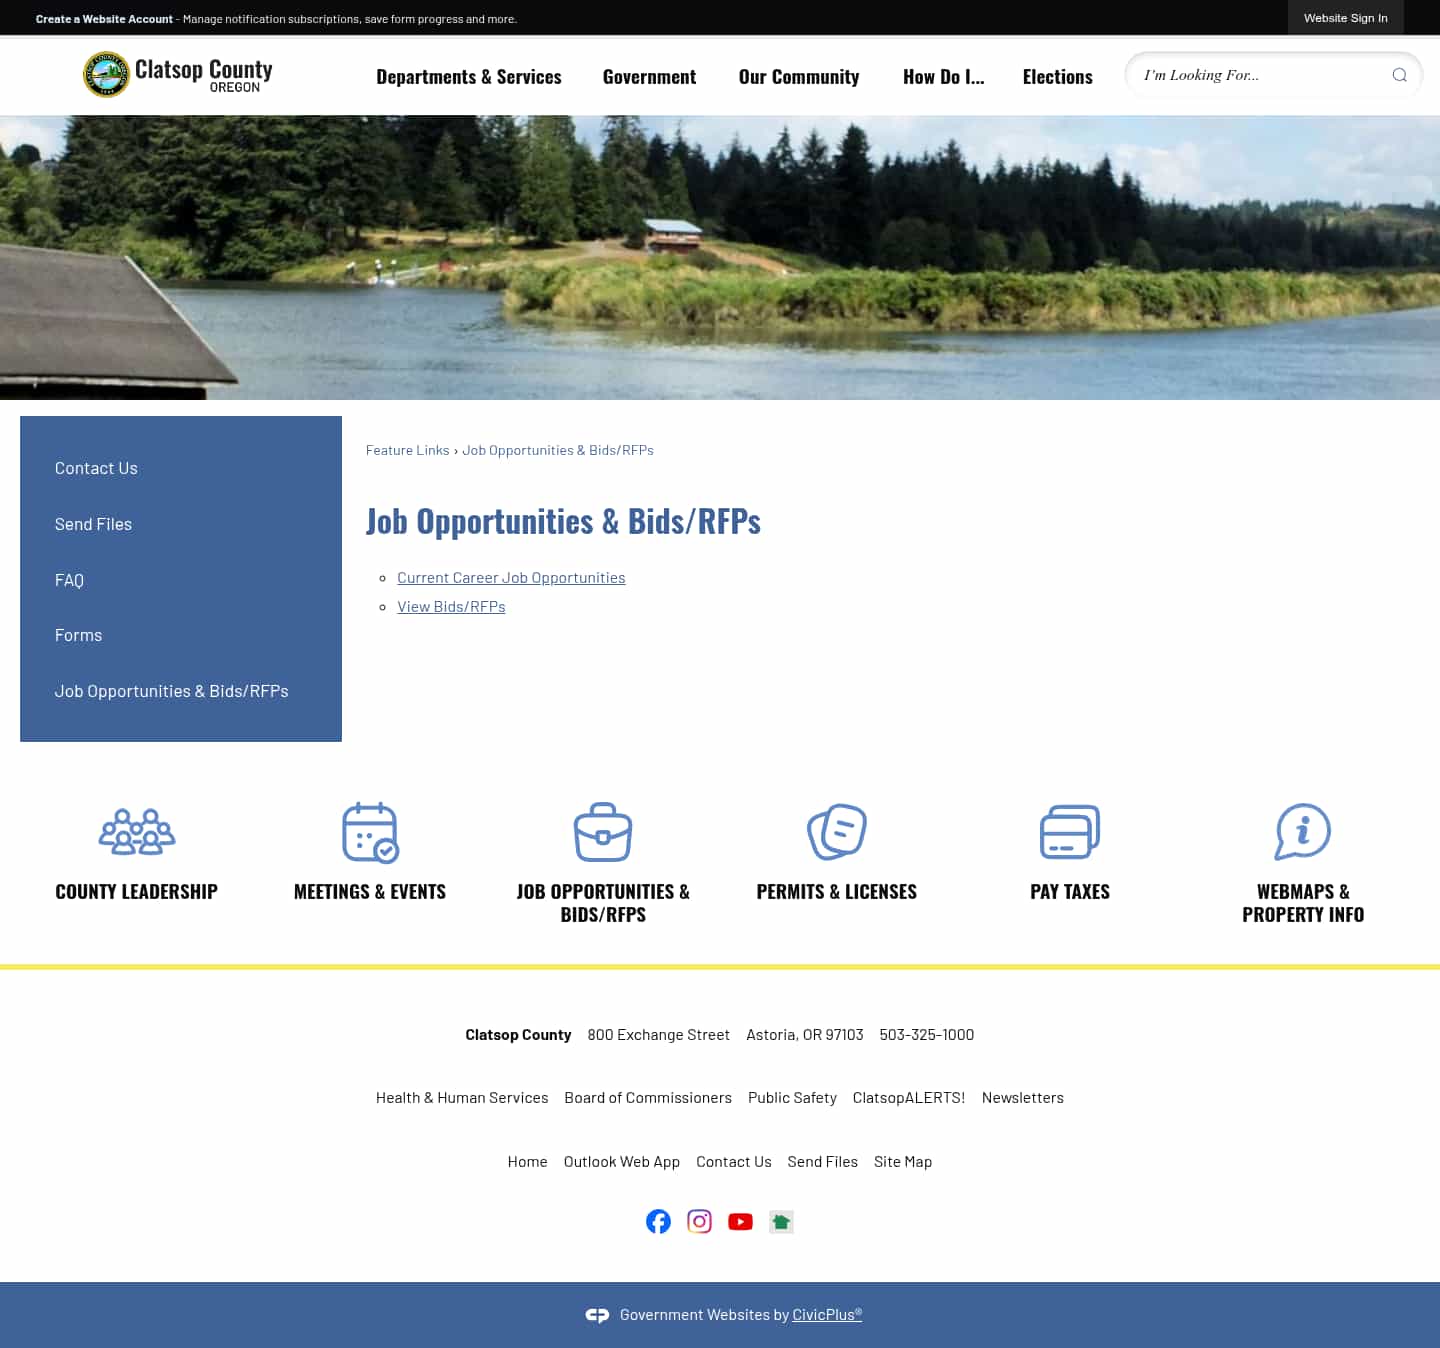
Task: Click the lake banner image
Action: 720,258
